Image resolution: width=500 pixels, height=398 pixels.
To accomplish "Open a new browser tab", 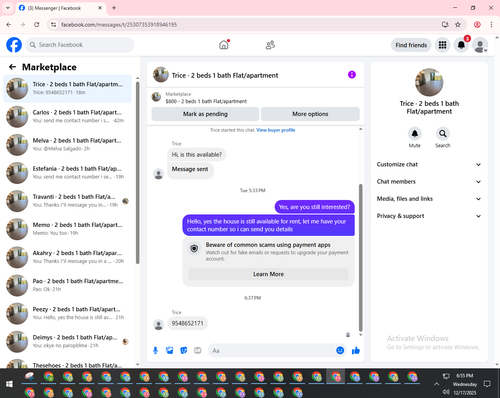I will click(x=114, y=8).
